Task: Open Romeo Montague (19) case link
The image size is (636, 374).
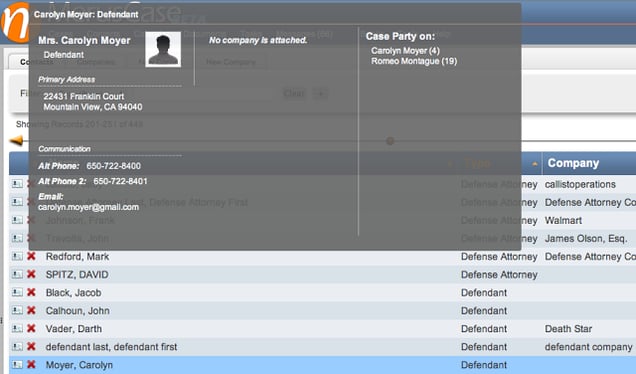Action: [414, 61]
